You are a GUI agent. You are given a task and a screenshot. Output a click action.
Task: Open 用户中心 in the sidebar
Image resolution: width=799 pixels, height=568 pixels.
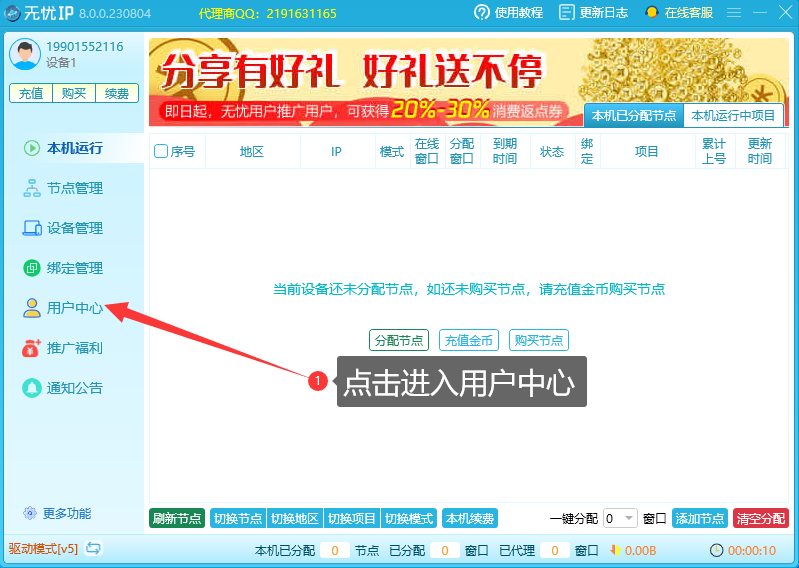74,308
